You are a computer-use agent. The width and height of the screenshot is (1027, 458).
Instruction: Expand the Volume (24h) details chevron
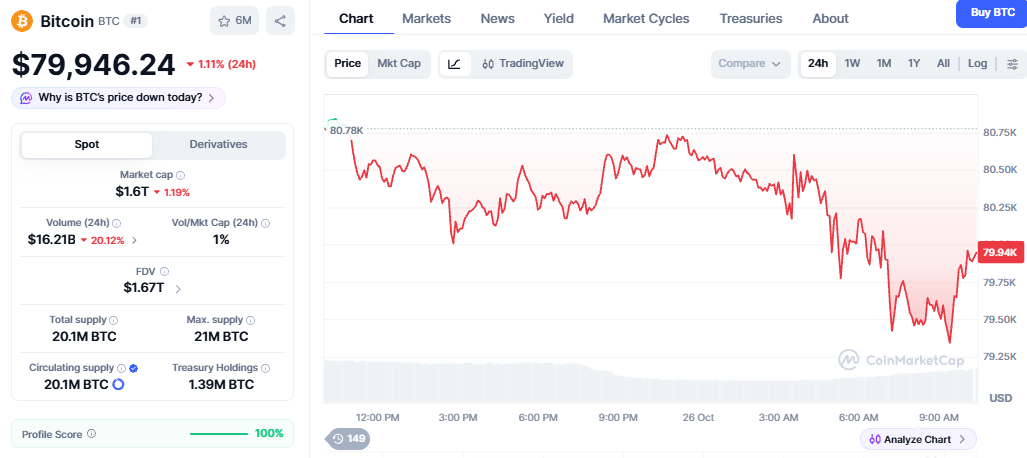[135, 240]
